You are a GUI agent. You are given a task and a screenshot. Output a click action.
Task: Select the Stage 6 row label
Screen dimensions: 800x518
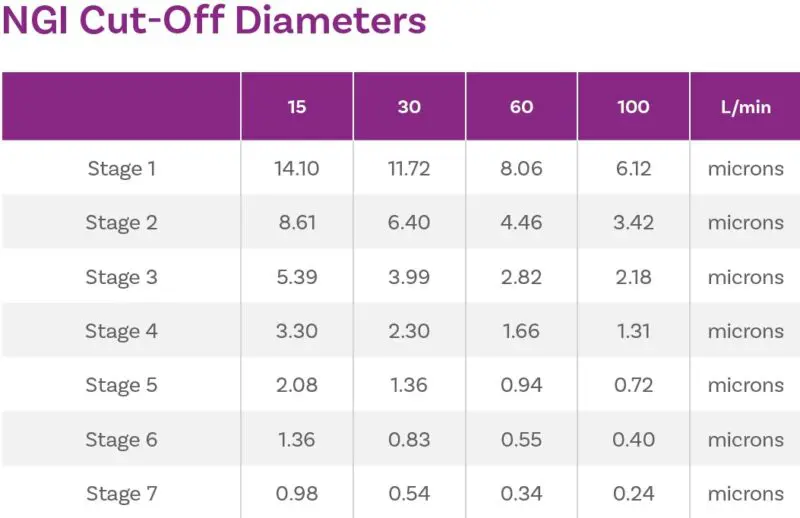coord(121,439)
